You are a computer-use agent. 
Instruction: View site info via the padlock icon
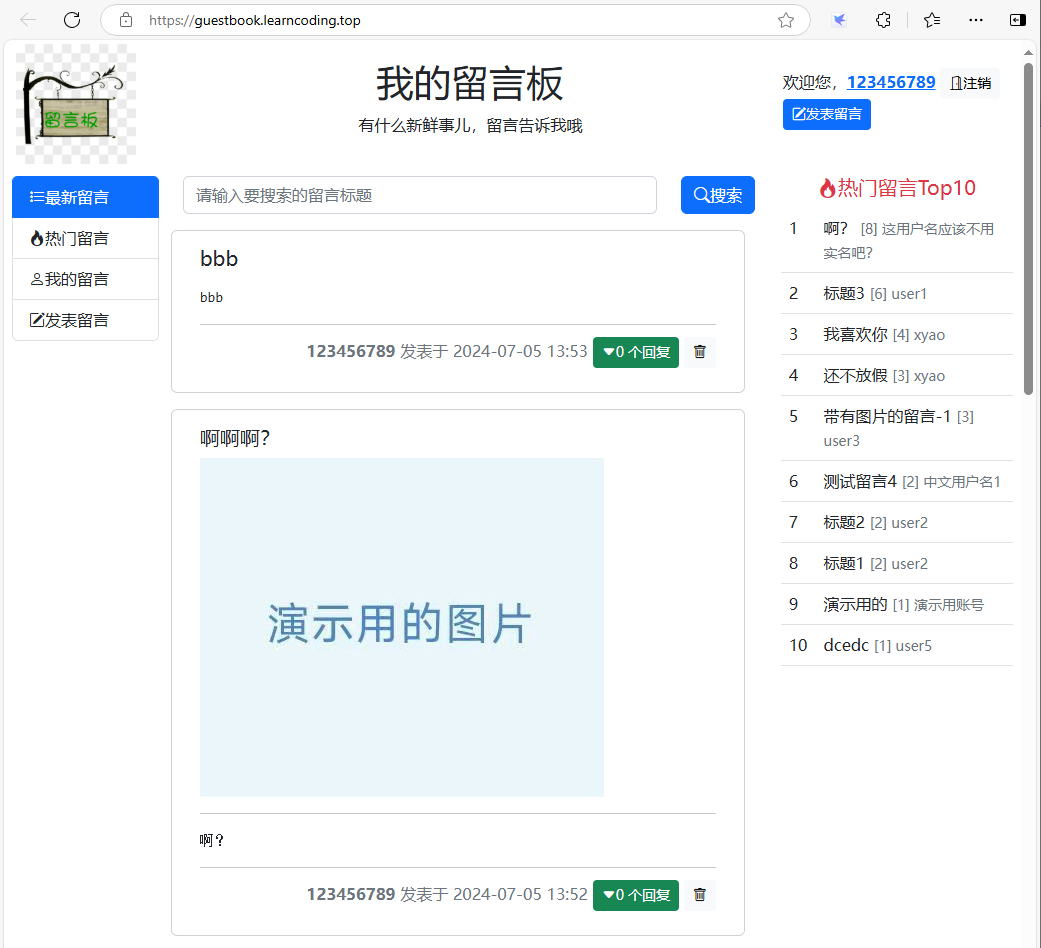click(126, 20)
